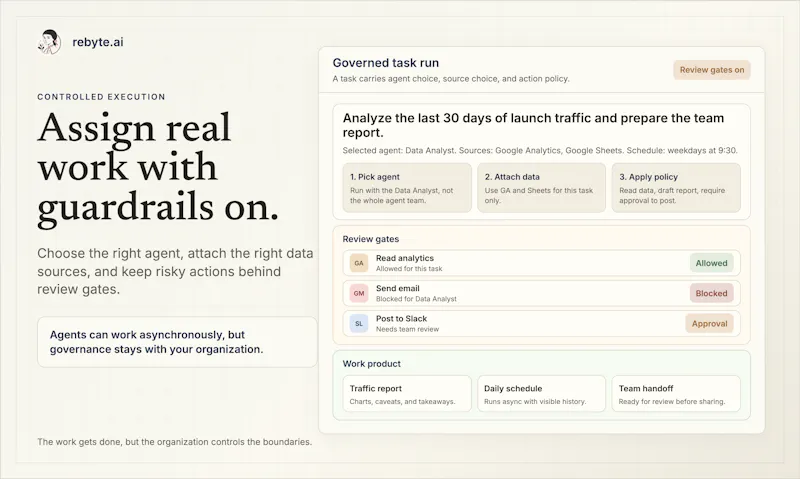Click 'Needs team review' subtext
Image resolution: width=800 pixels, height=479 pixels.
point(407,329)
